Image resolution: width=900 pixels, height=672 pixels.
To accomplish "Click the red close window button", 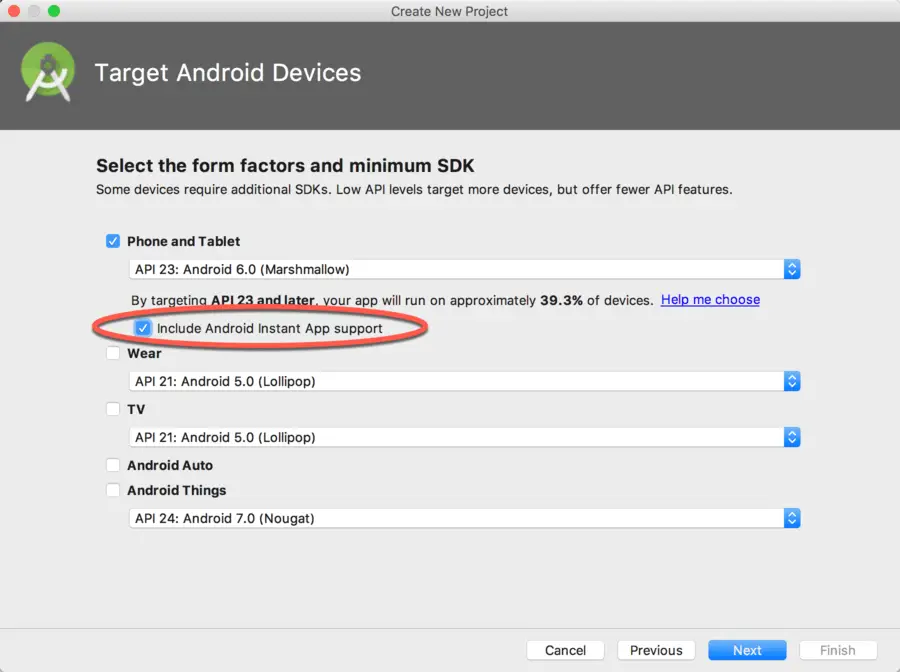I will tap(14, 11).
